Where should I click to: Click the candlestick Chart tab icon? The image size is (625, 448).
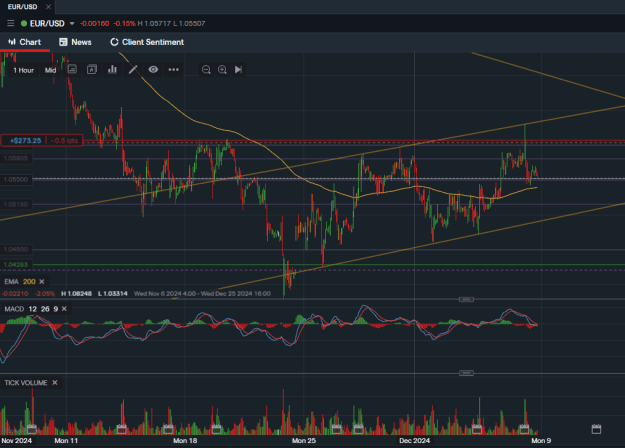pos(12,42)
